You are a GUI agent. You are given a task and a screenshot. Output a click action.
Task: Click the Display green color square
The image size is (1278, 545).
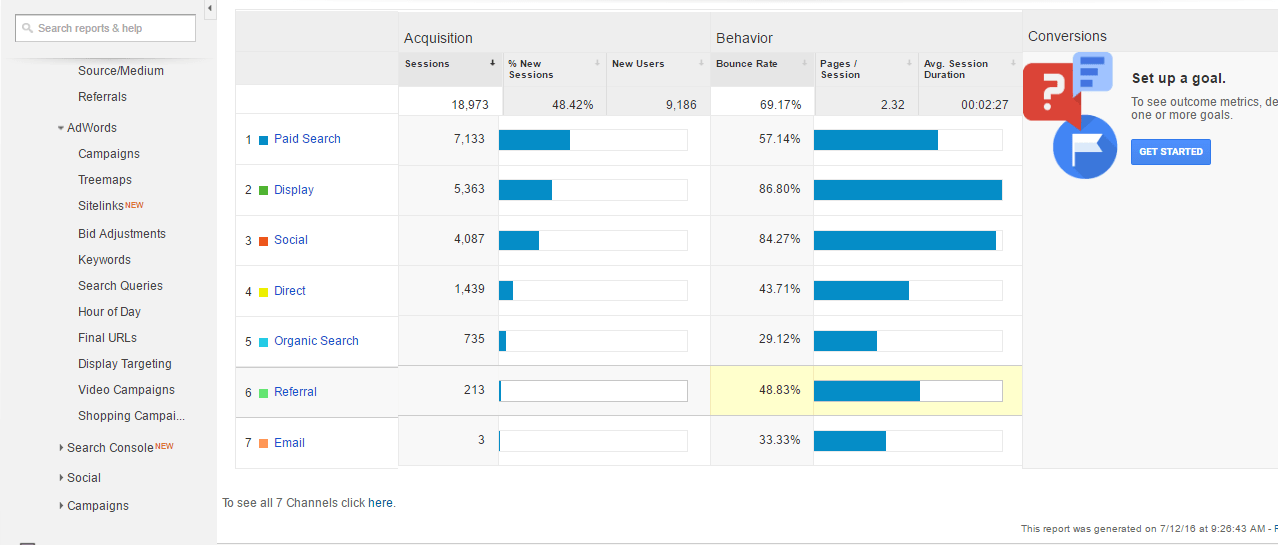click(x=263, y=190)
